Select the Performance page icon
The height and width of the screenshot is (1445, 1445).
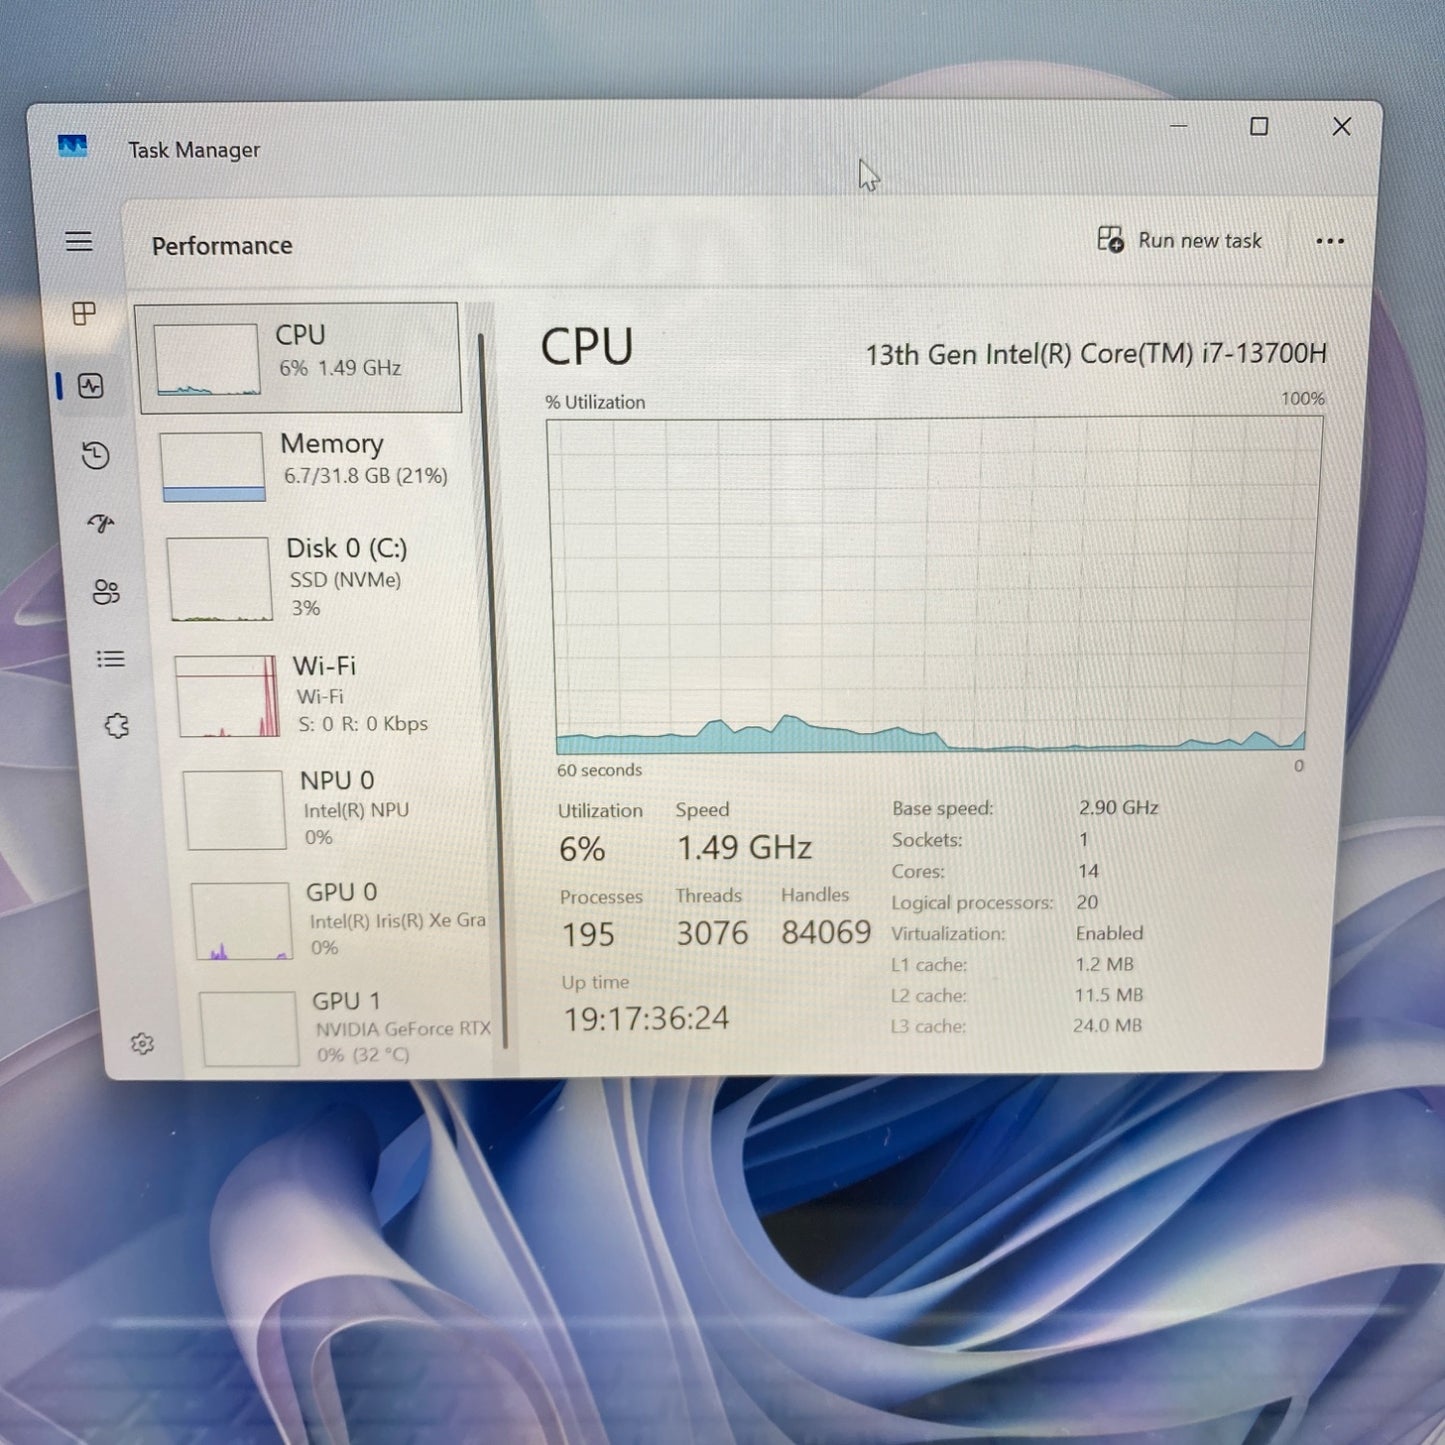pyautogui.click(x=91, y=386)
